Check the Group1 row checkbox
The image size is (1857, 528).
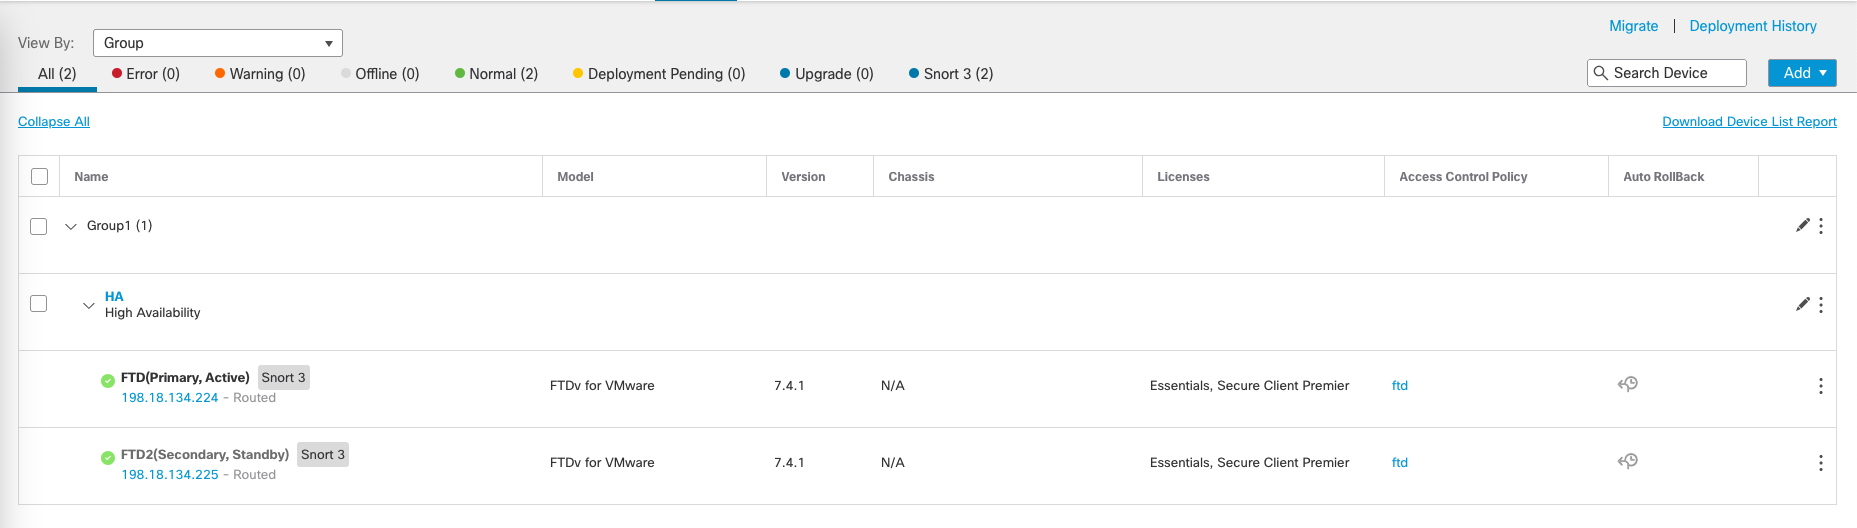click(39, 226)
